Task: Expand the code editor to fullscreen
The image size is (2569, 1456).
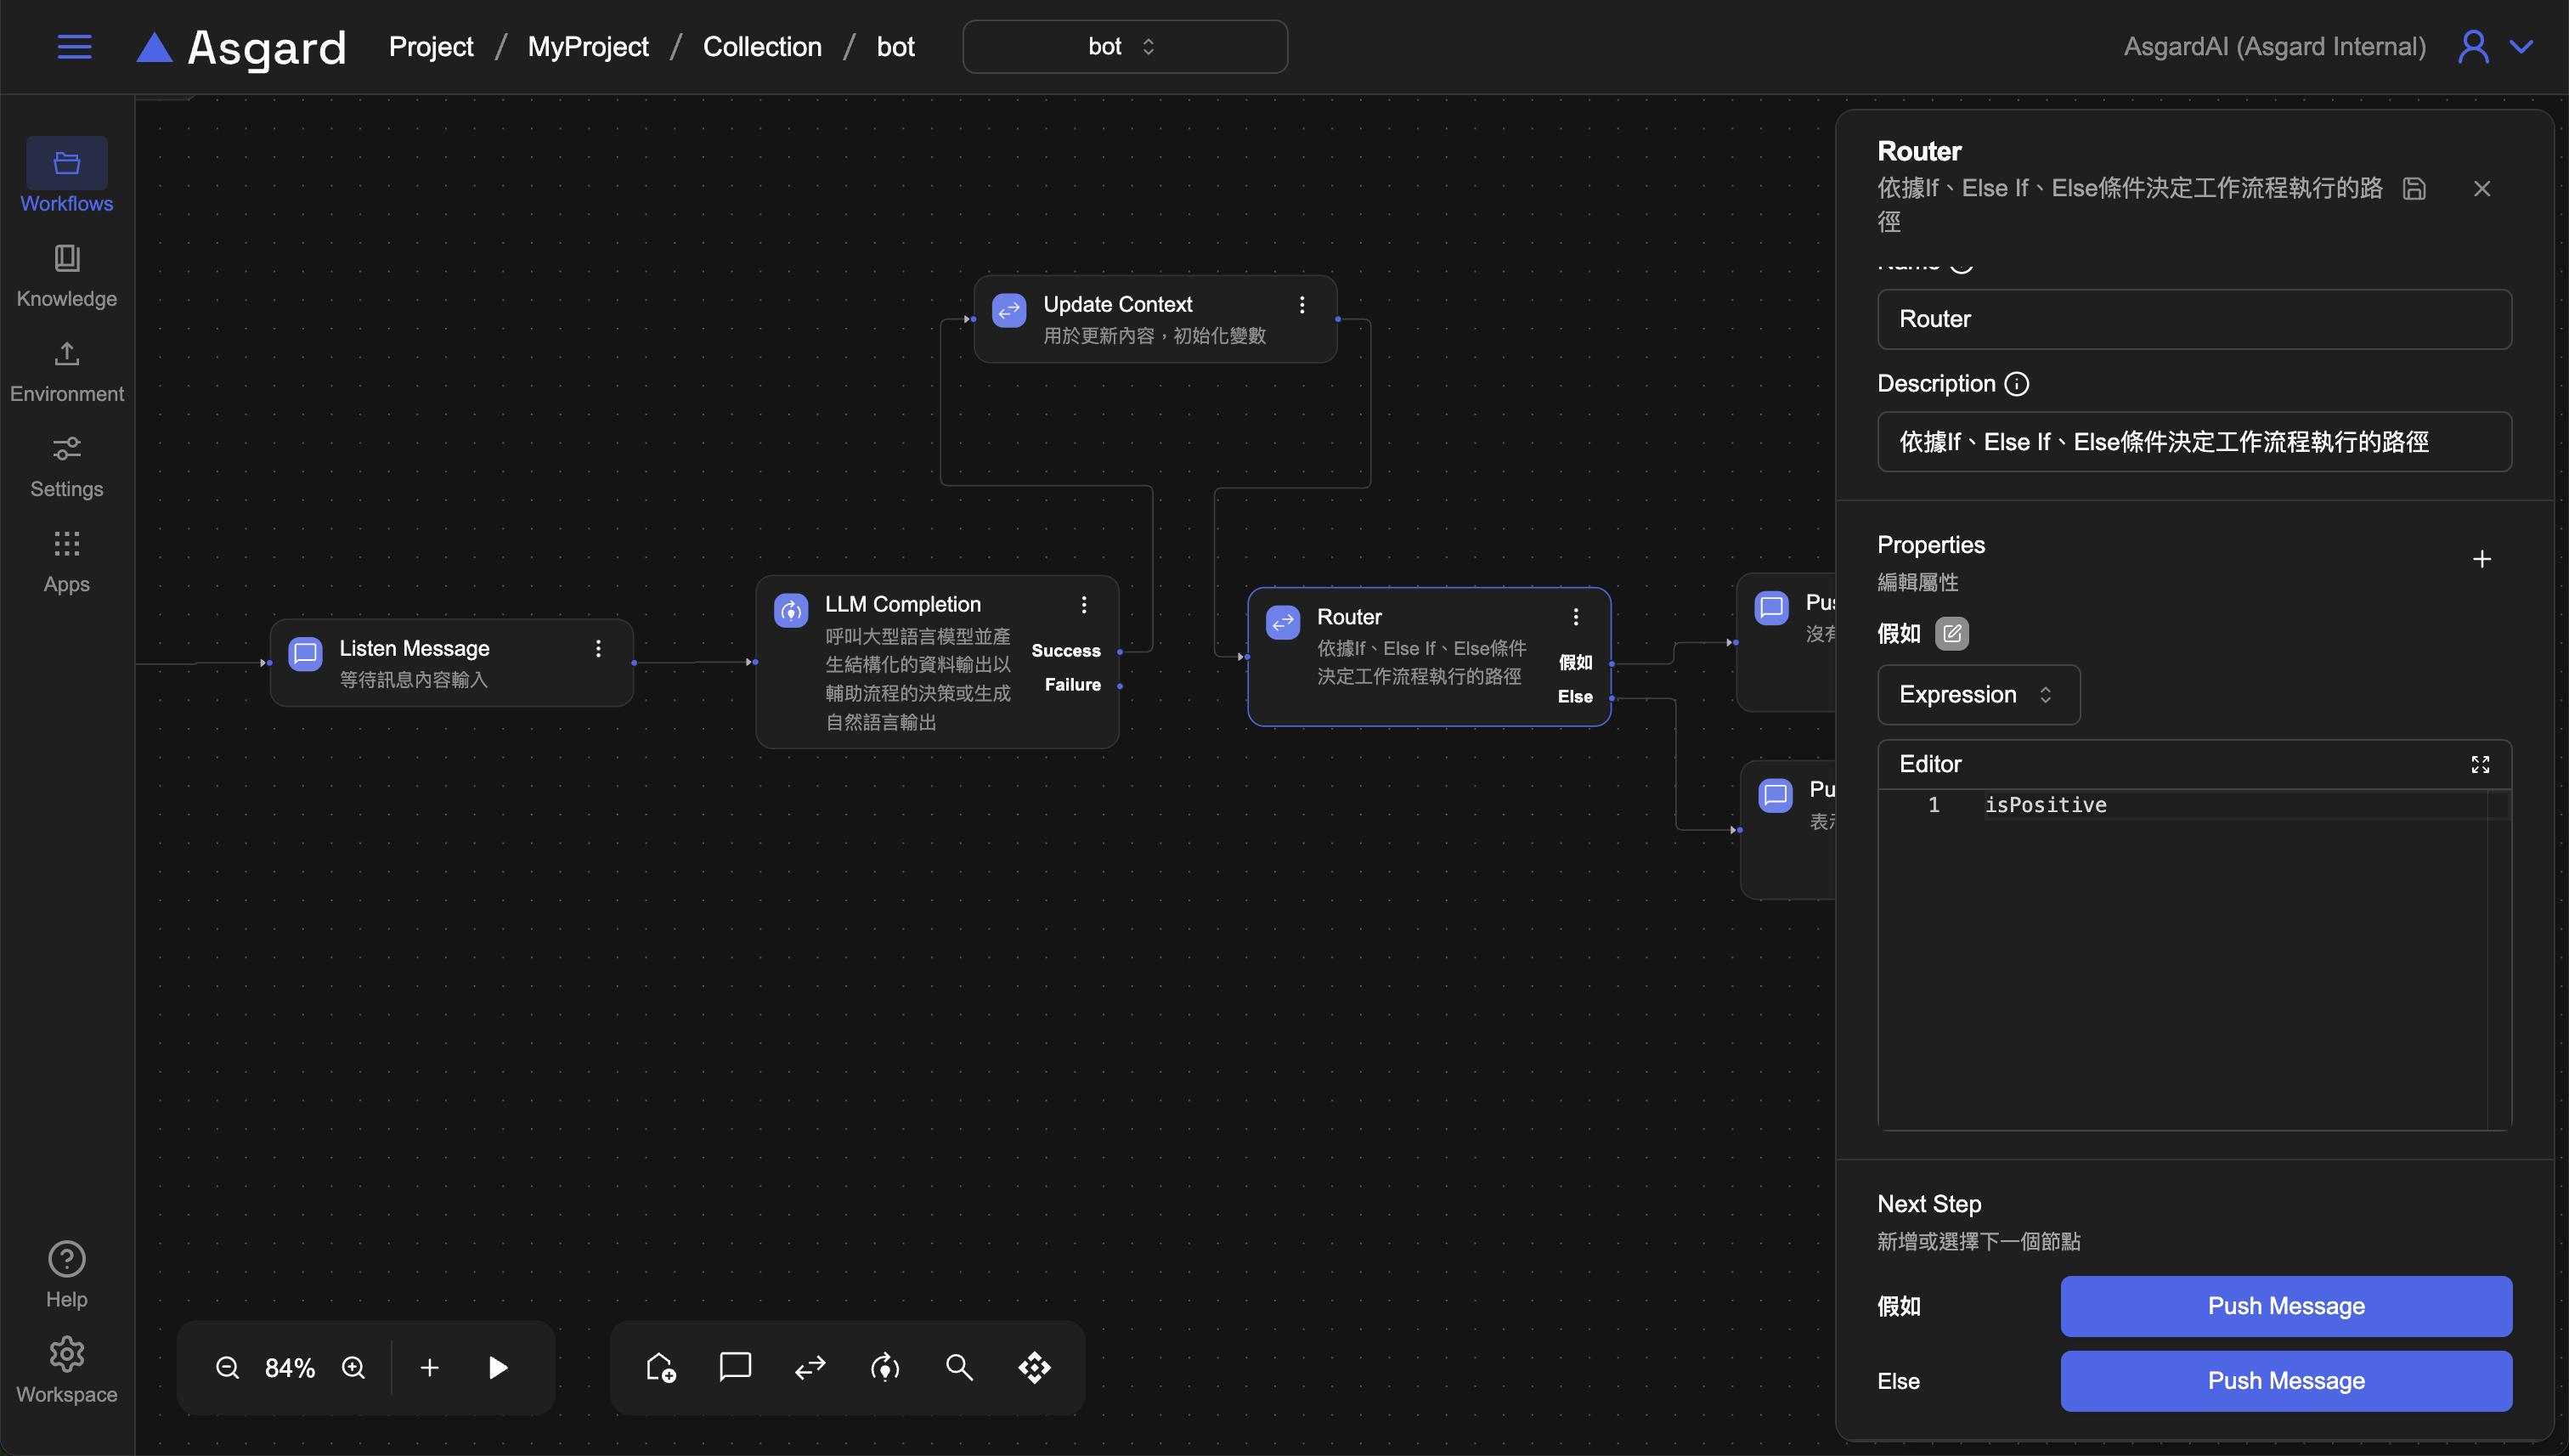Action: pyautogui.click(x=2480, y=764)
